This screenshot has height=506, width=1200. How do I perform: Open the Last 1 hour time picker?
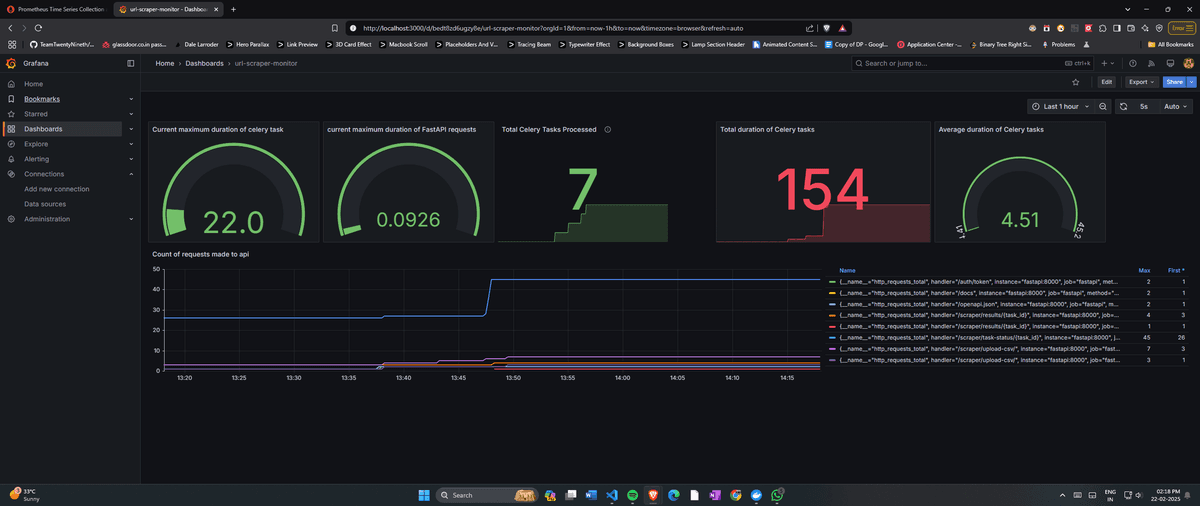coord(1060,106)
